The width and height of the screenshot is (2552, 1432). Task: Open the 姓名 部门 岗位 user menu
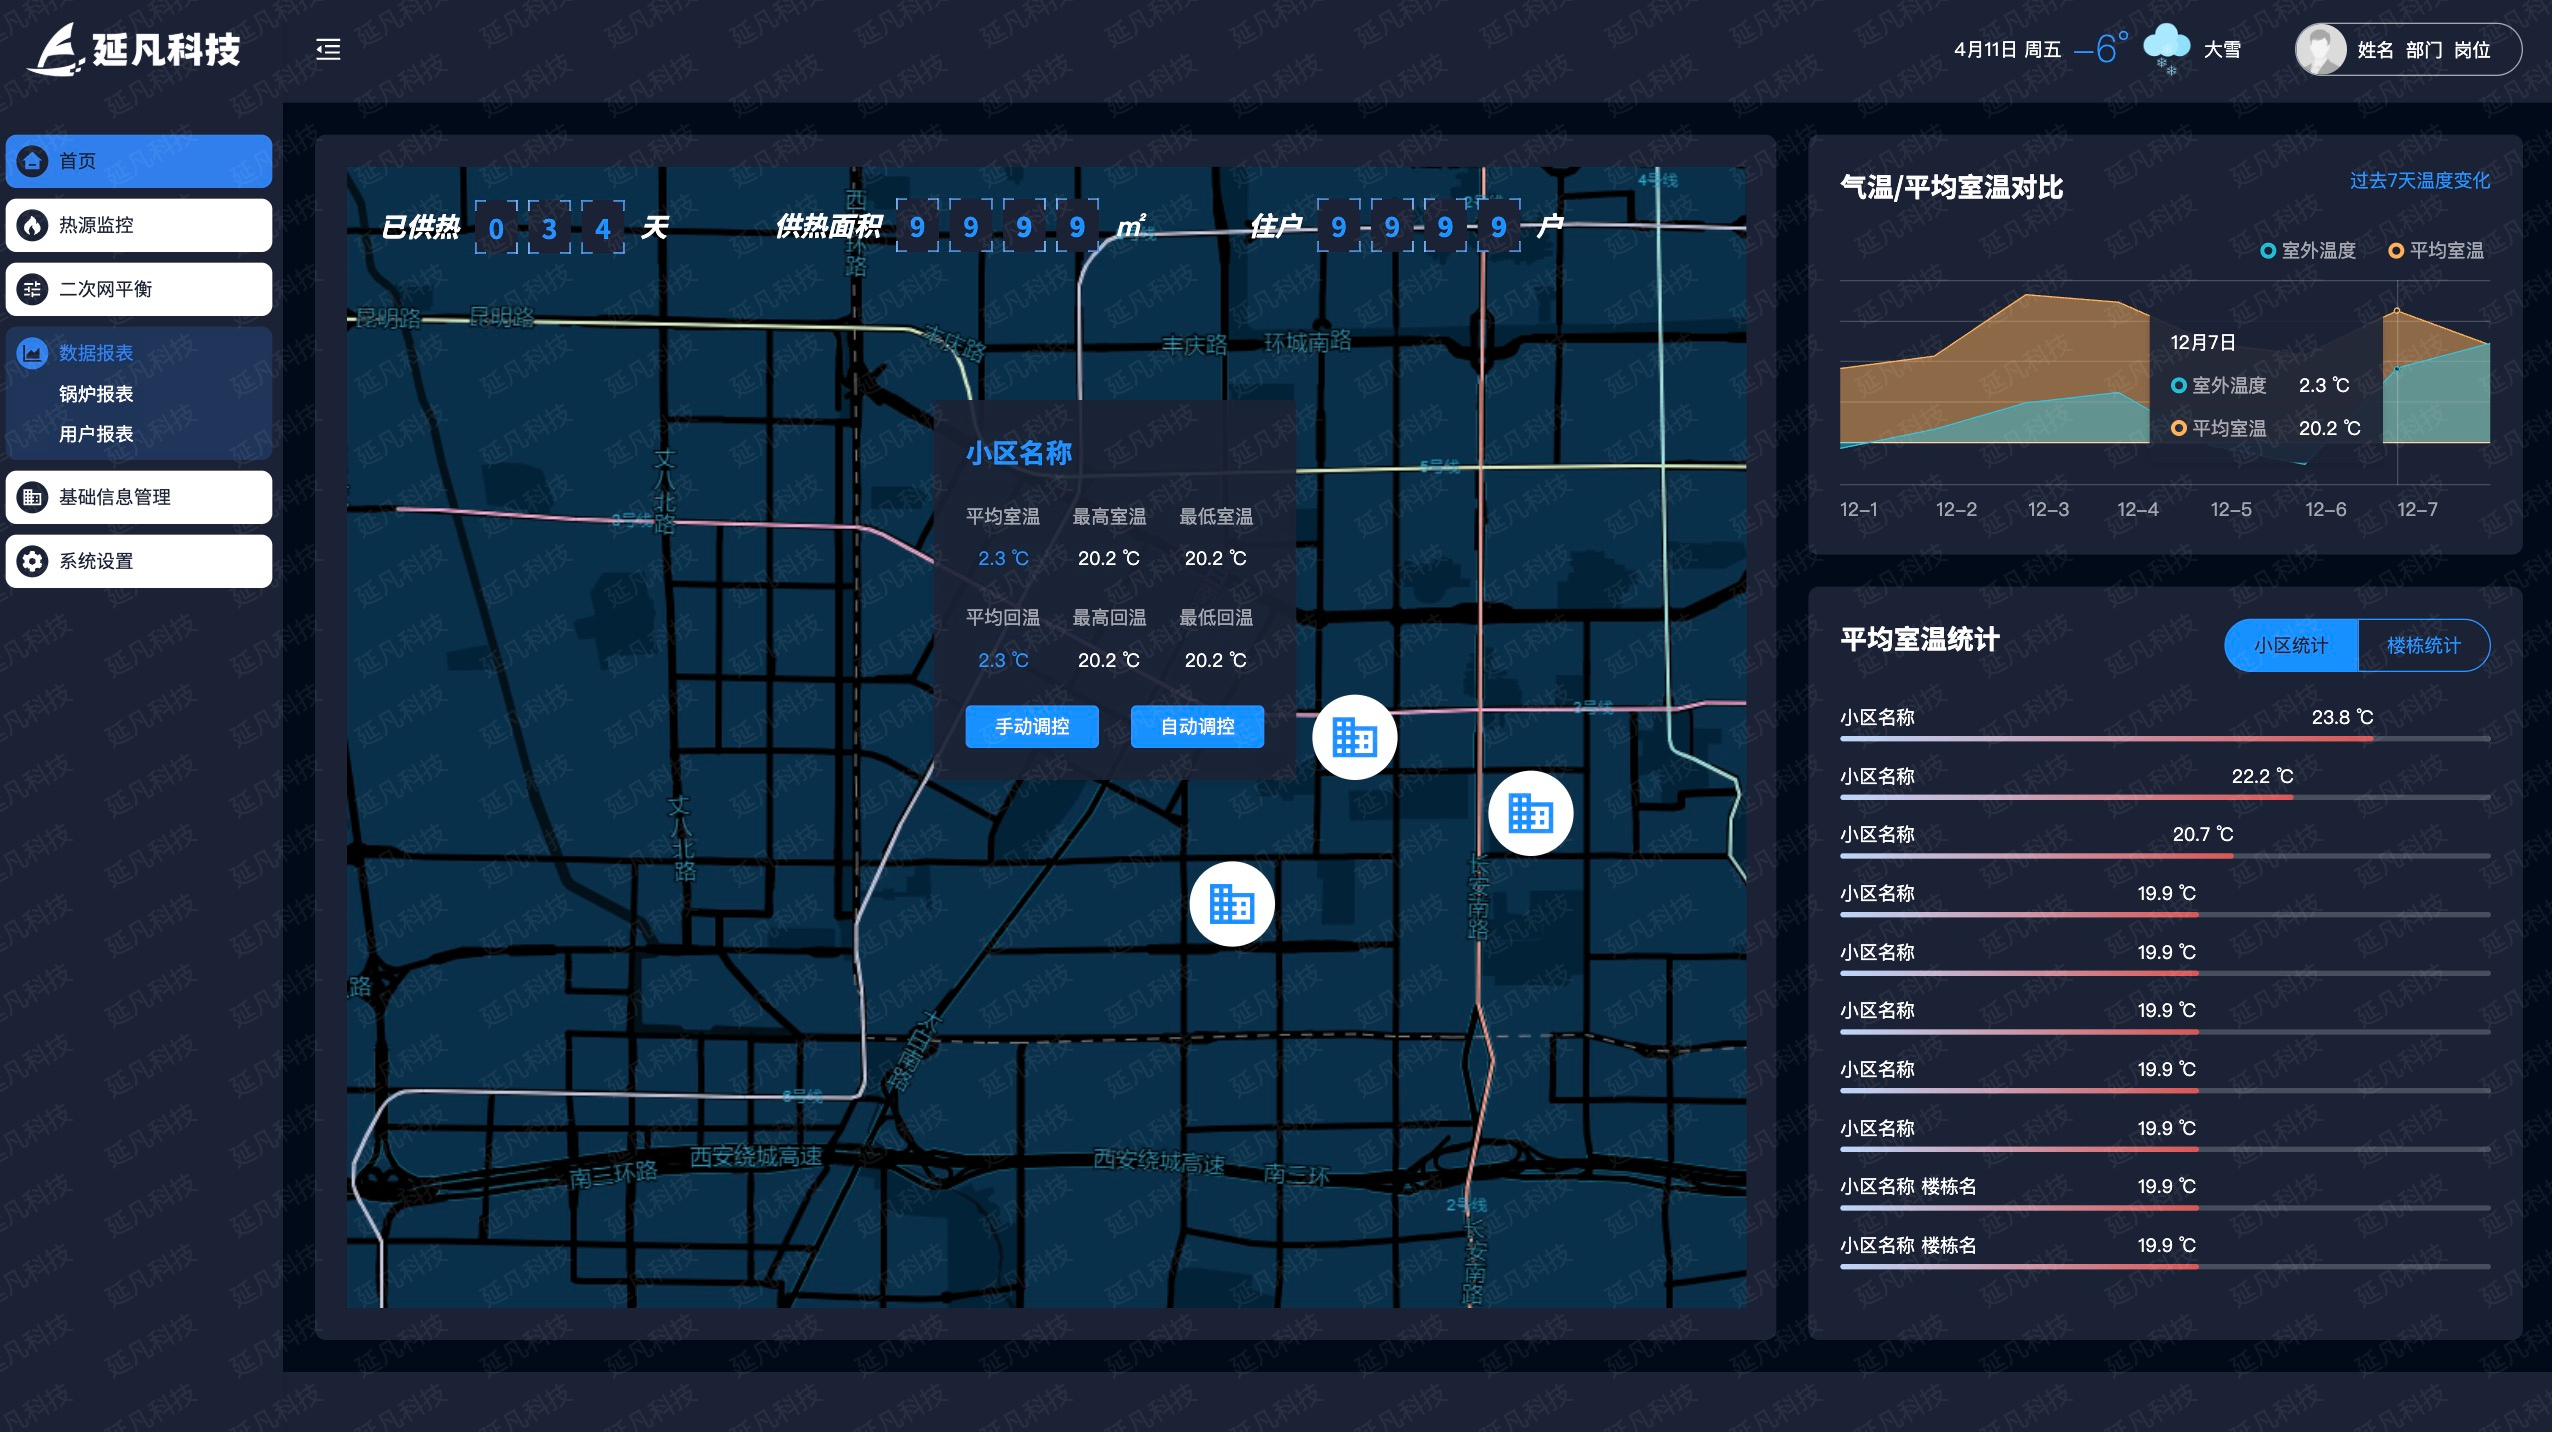[2424, 50]
